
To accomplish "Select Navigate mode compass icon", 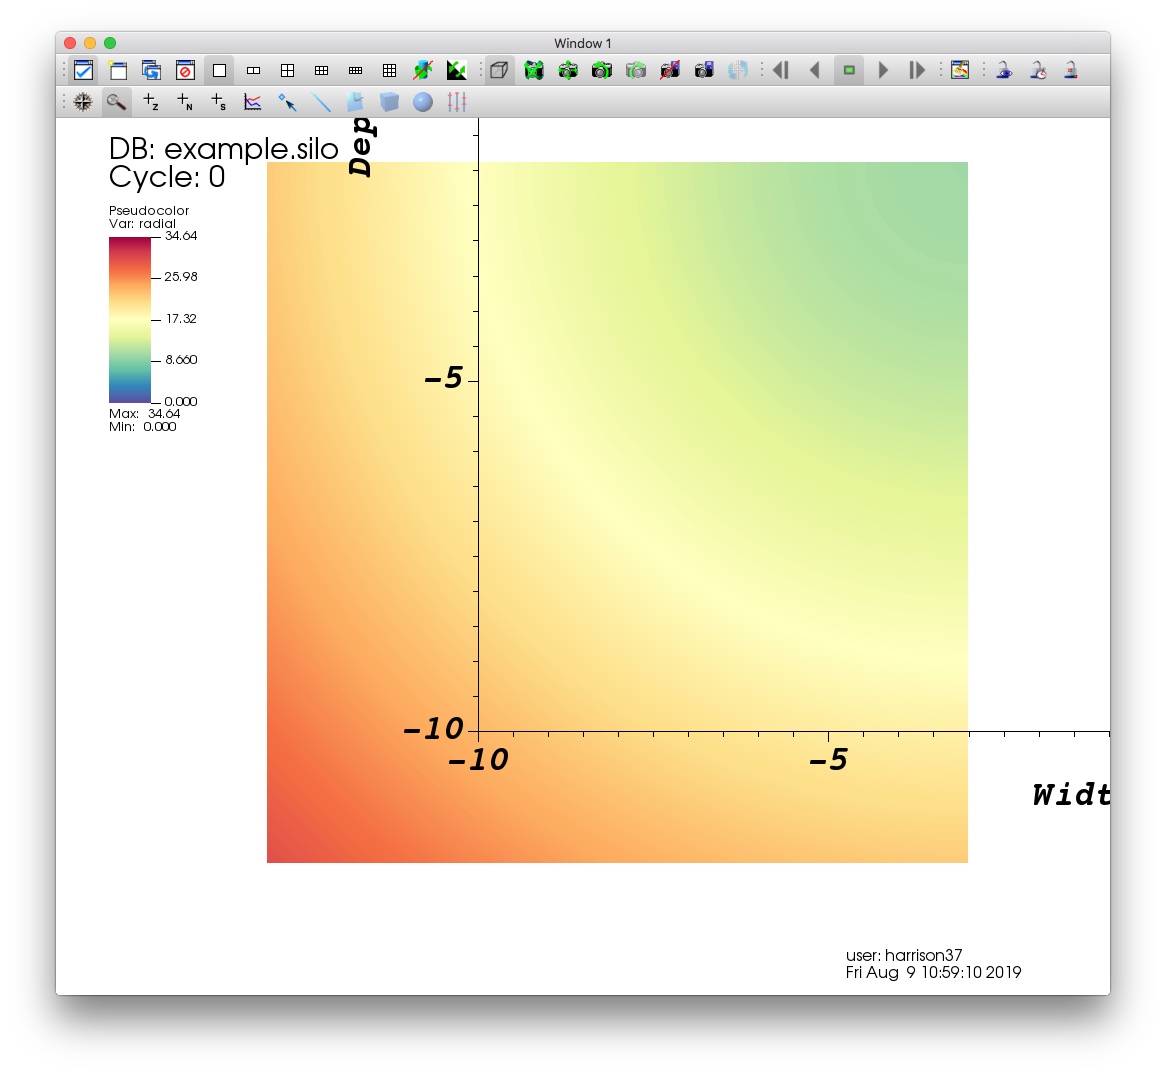I will tap(83, 102).
